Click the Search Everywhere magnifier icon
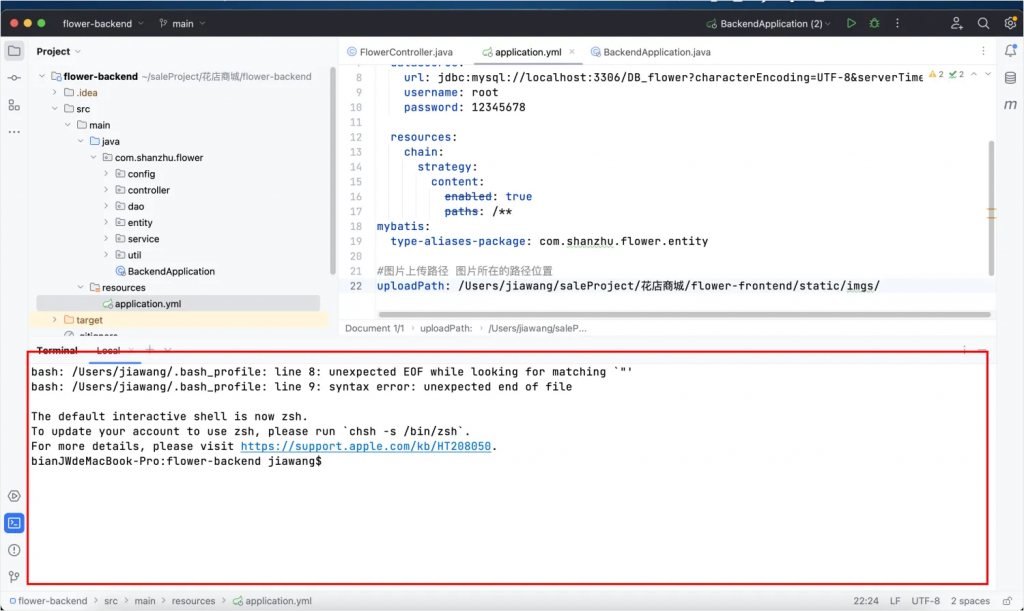This screenshot has height=611, width=1024. 983,23
